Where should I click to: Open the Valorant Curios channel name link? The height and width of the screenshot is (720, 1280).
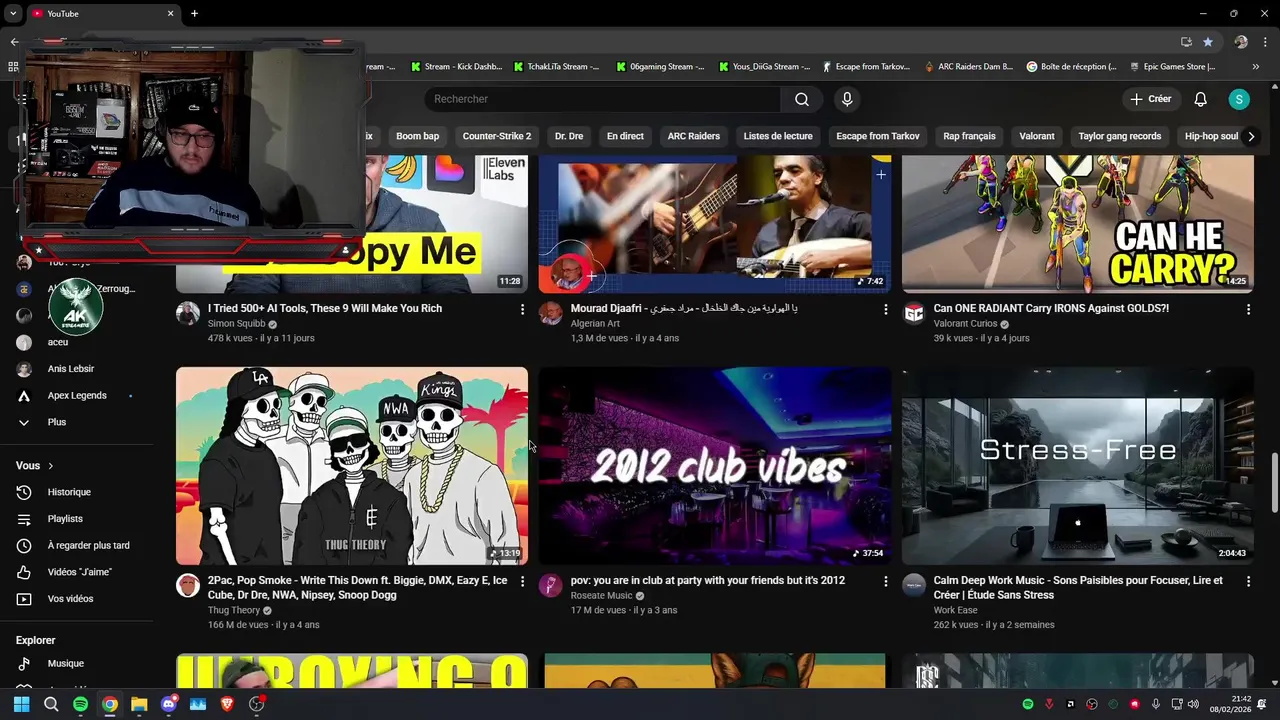pos(965,324)
